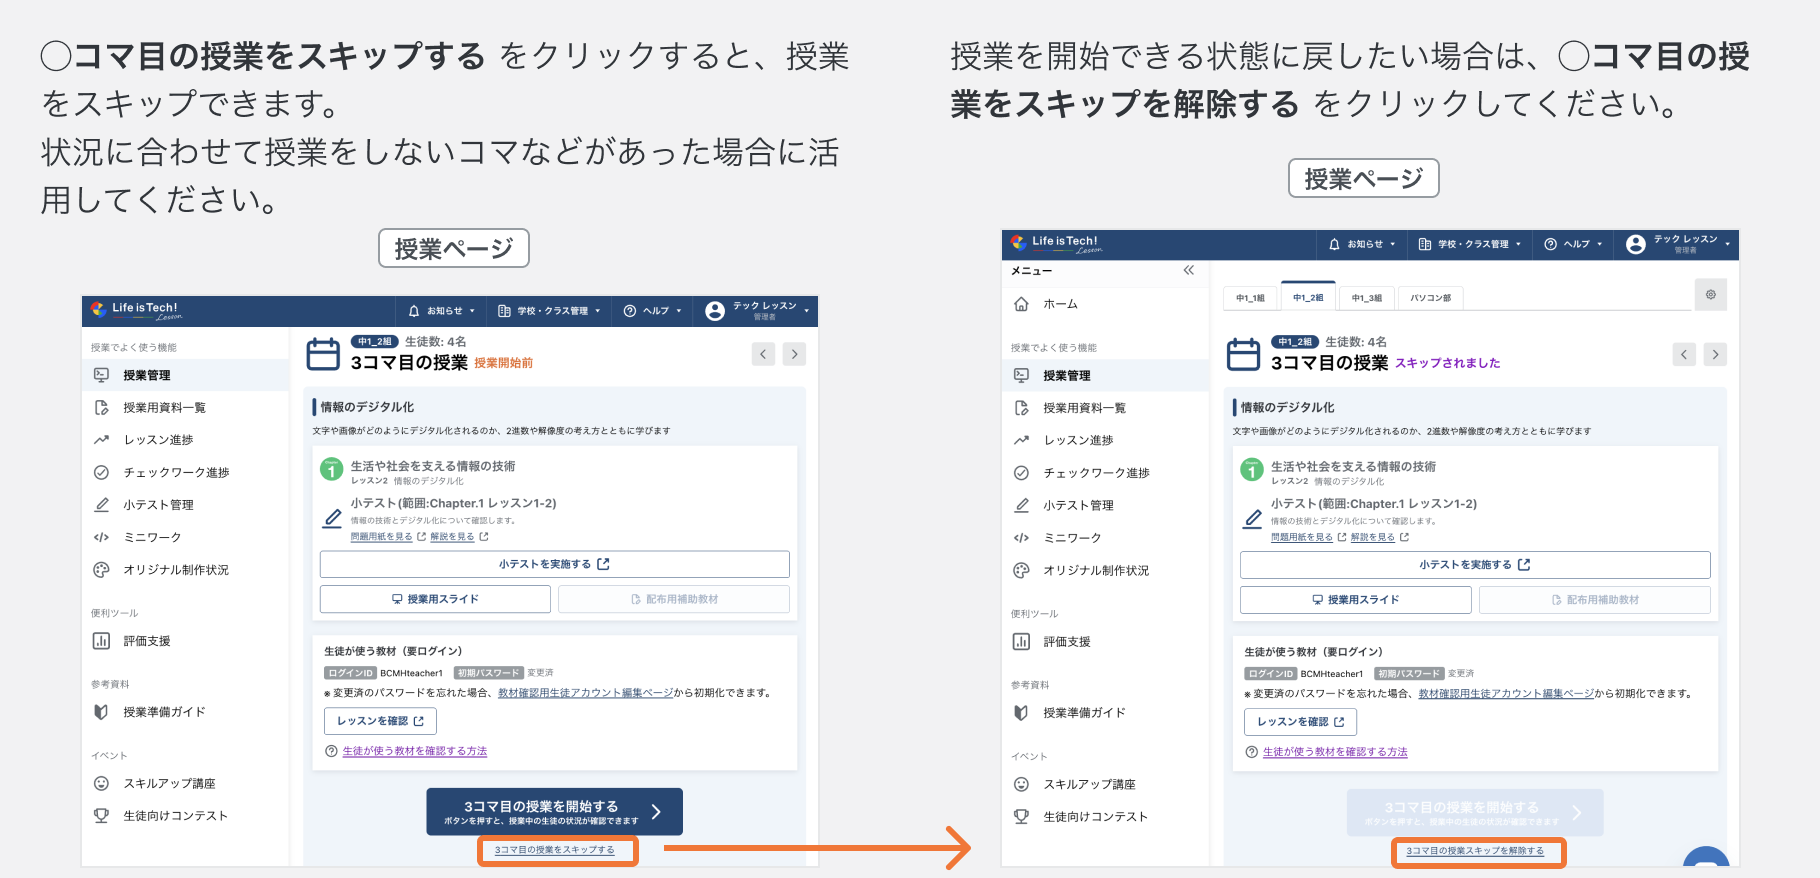
Task: Go to next lesson arrow in left screenshot
Action: (x=795, y=354)
